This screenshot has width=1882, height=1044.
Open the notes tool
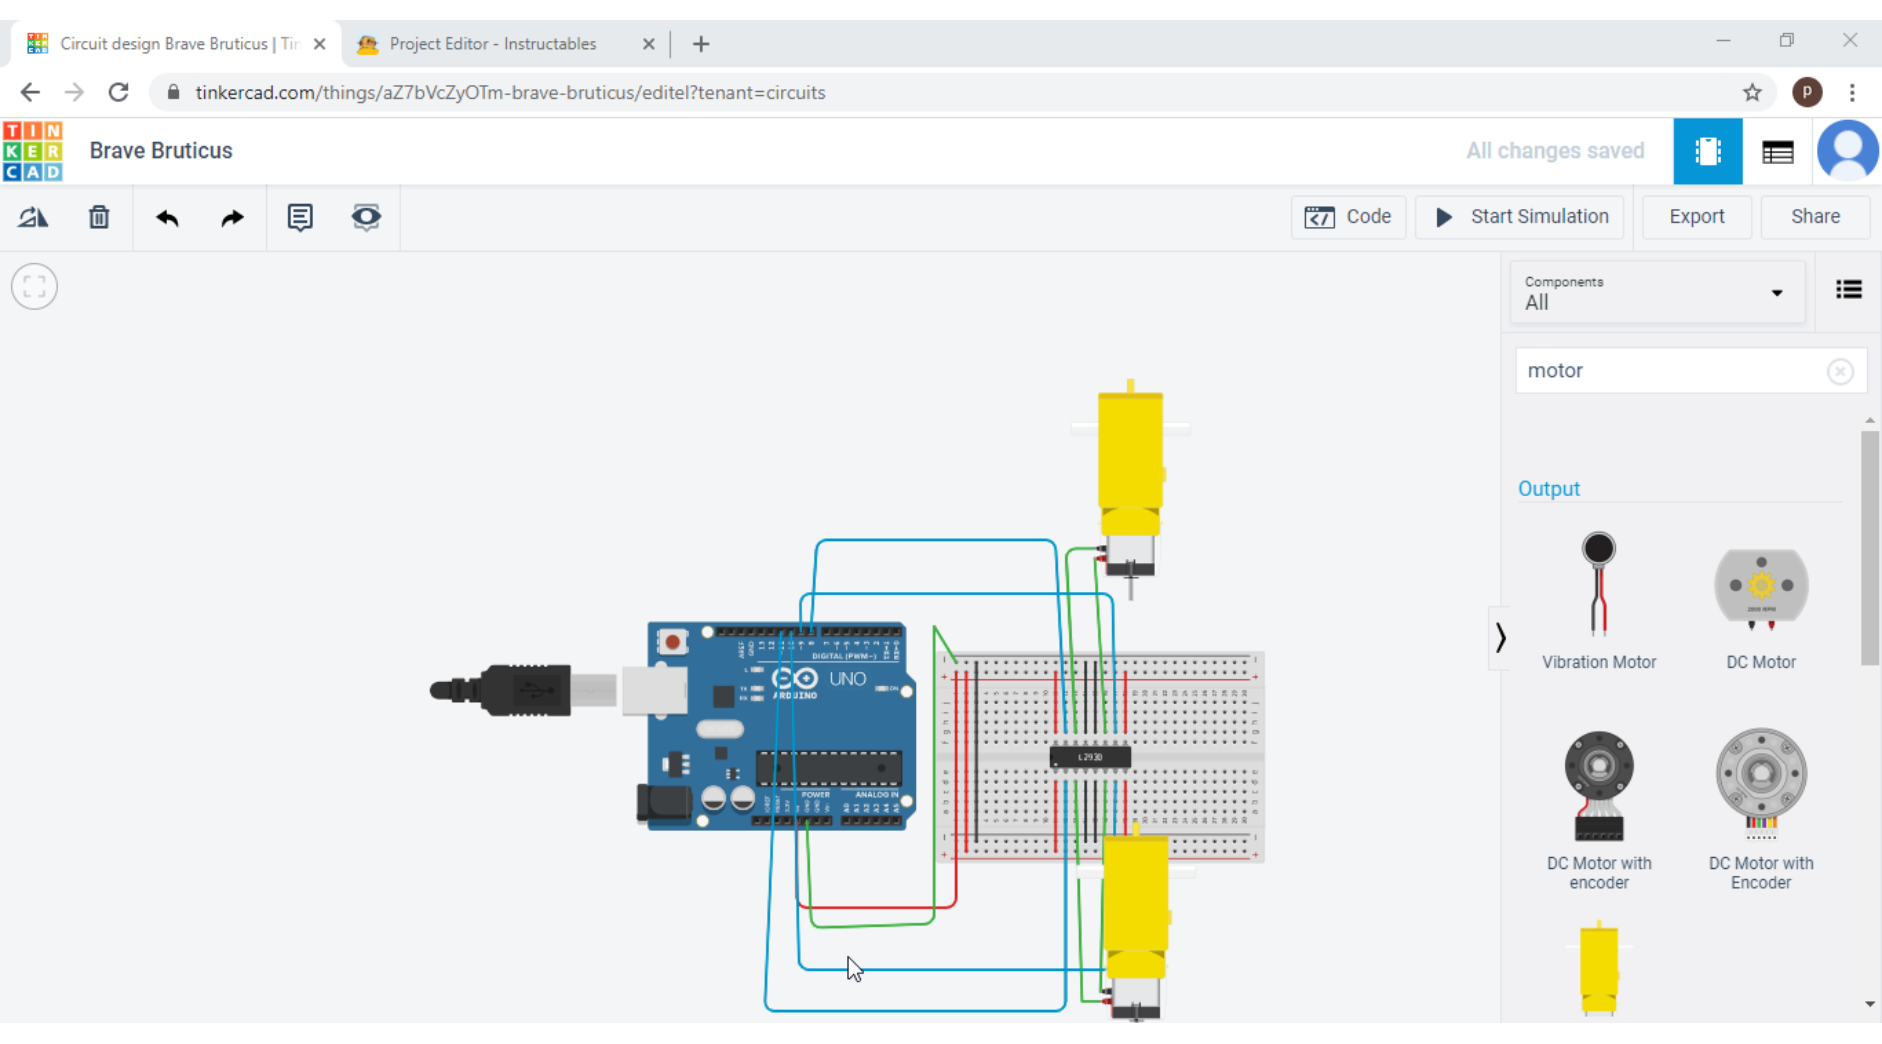click(300, 217)
